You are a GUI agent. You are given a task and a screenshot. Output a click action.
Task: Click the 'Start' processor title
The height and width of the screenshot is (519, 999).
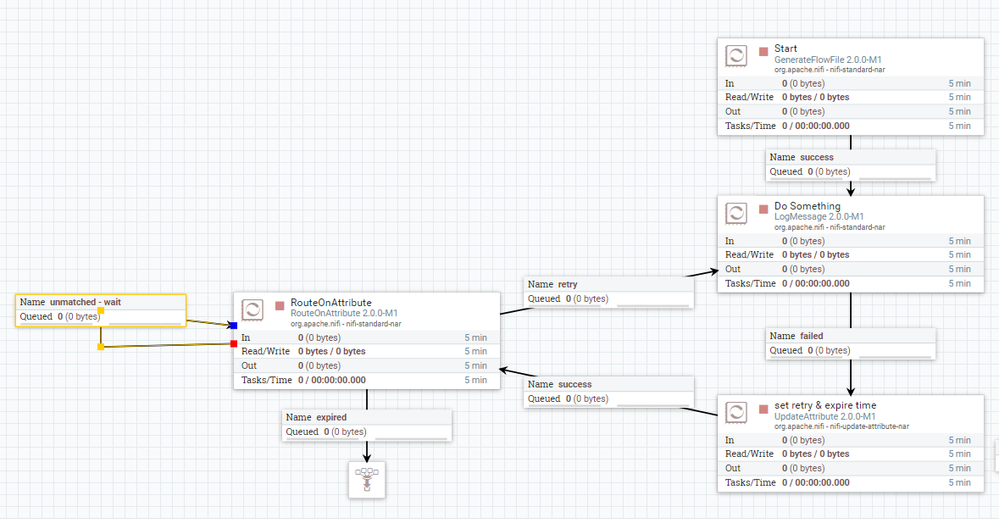(786, 48)
